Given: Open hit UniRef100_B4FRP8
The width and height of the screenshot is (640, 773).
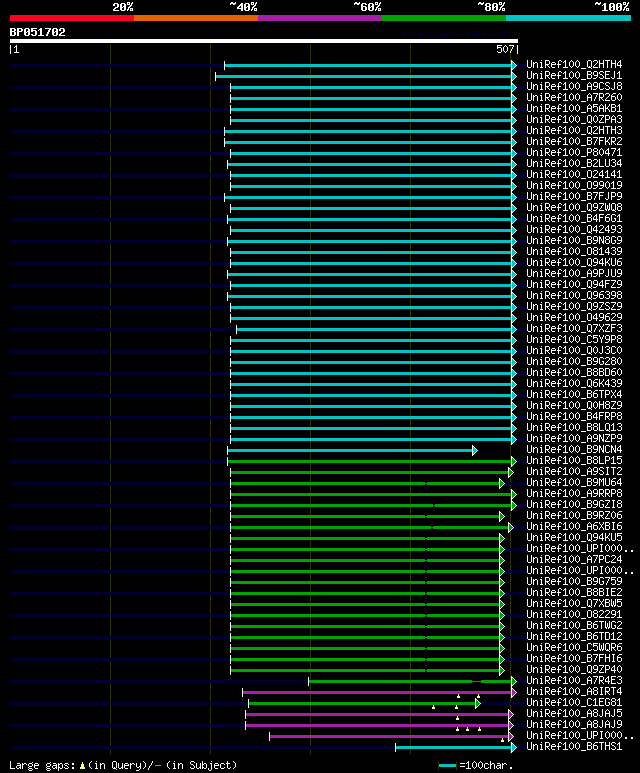Looking at the screenshot, I should (x=574, y=417).
